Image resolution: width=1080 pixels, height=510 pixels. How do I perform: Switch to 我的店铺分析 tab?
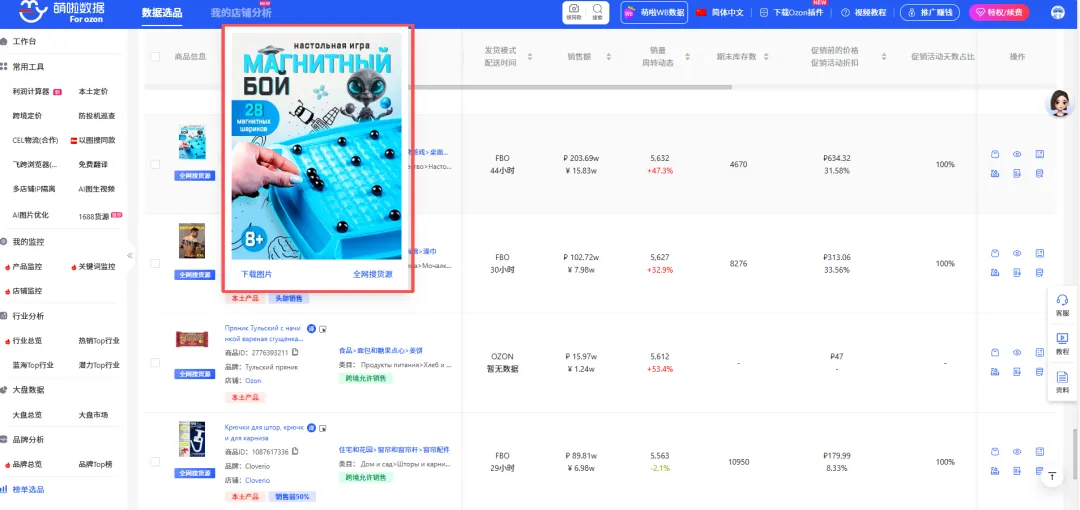pyautogui.click(x=240, y=13)
